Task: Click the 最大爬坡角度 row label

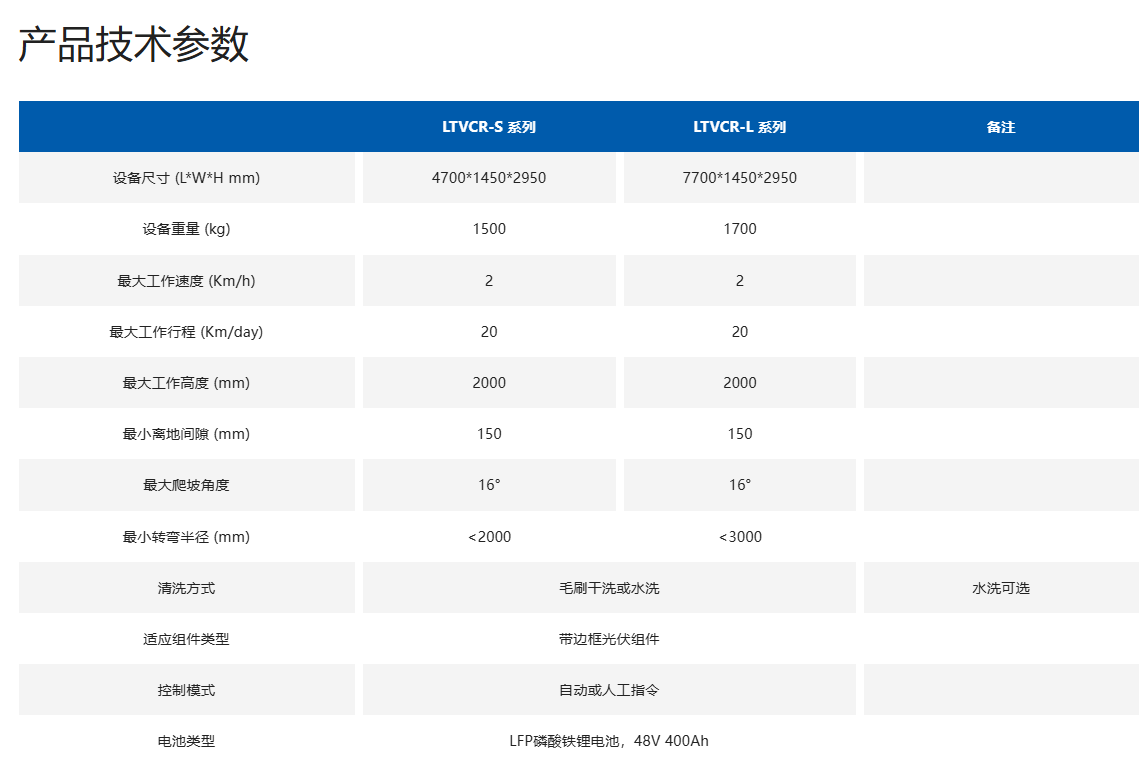Action: pos(186,485)
